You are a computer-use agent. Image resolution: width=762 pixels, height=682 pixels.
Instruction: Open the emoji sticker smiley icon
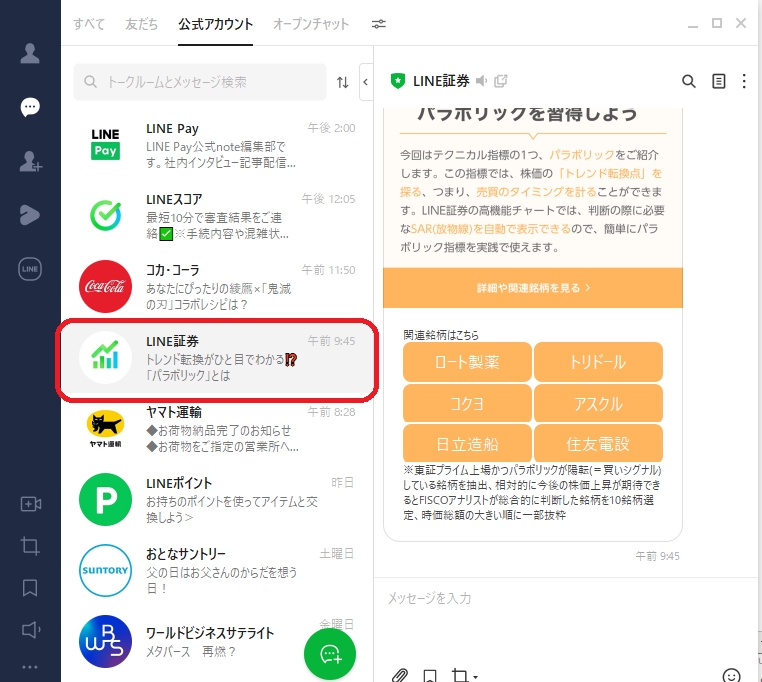pos(731,675)
